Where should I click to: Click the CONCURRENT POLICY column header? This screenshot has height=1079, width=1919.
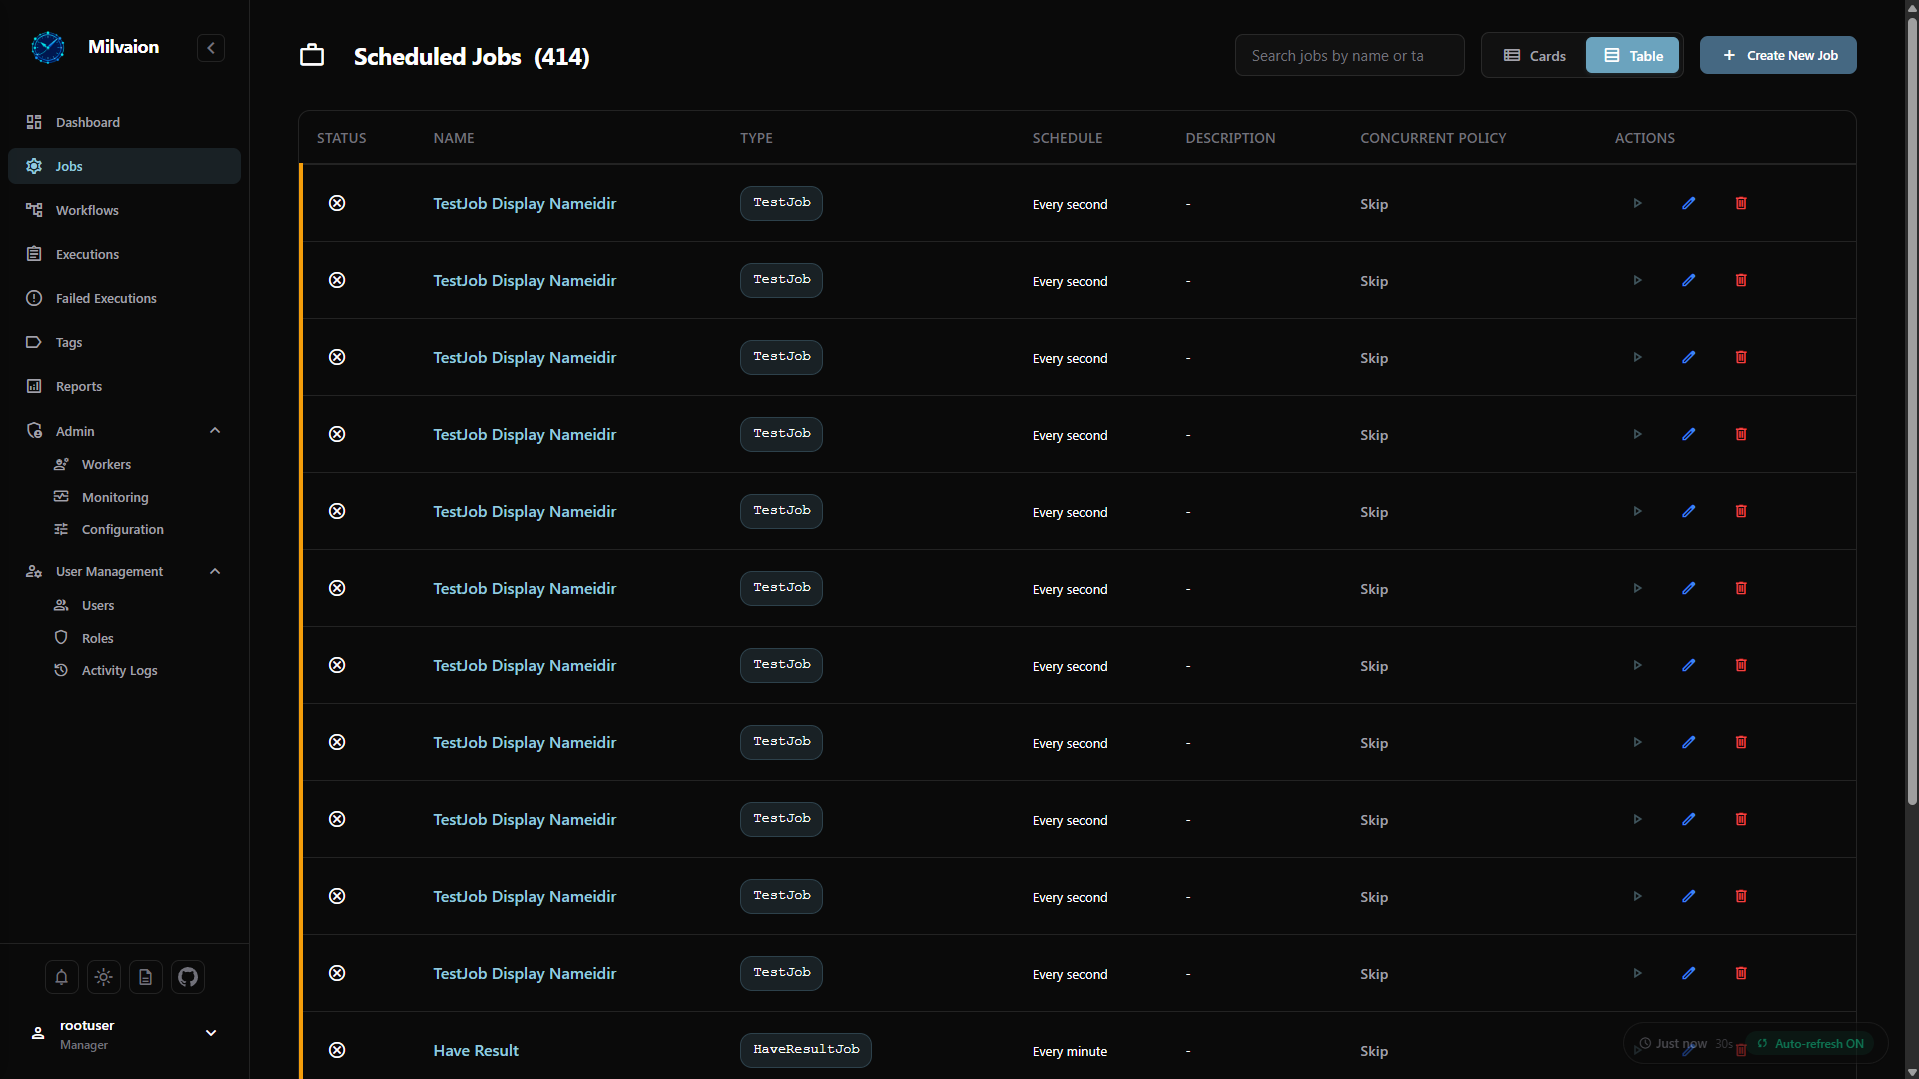click(x=1433, y=138)
